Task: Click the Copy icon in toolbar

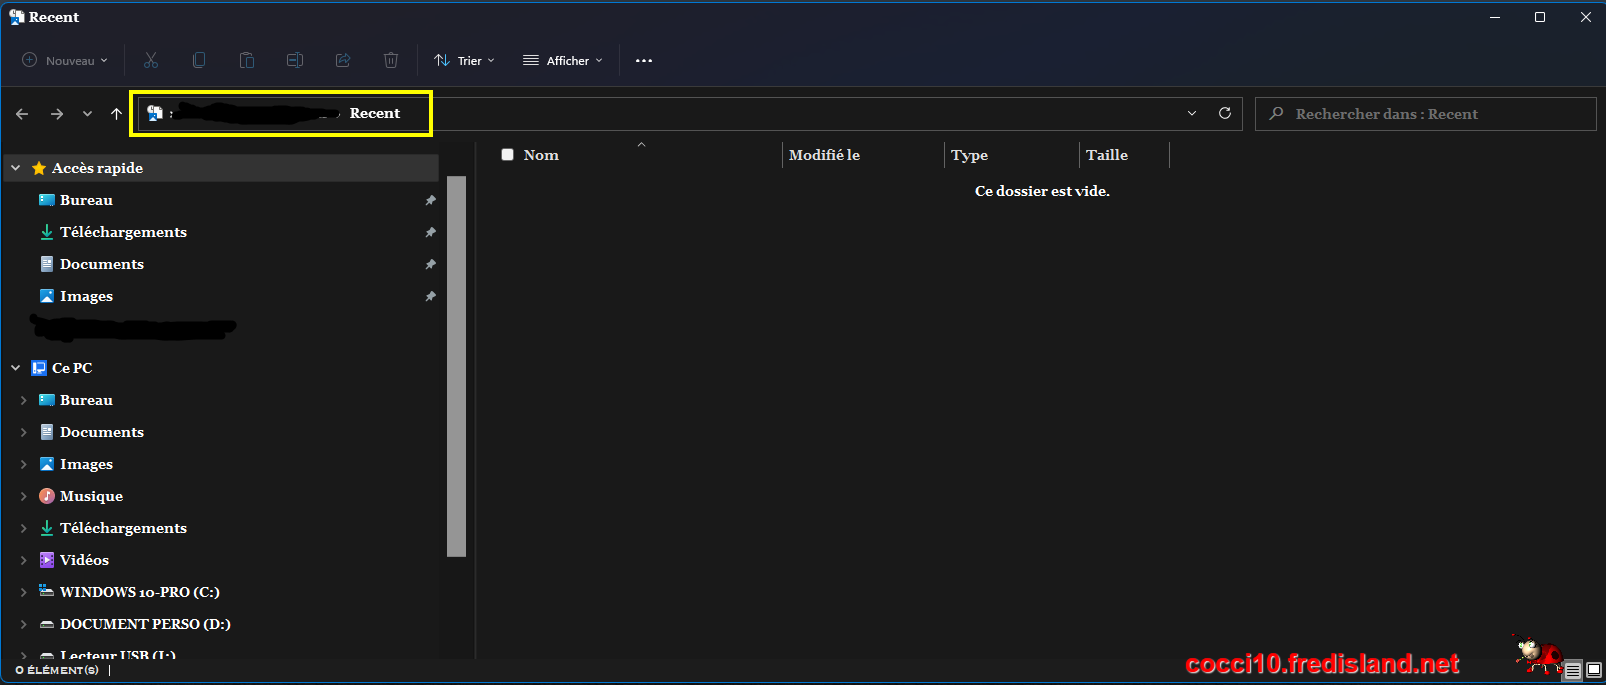Action: [199, 60]
